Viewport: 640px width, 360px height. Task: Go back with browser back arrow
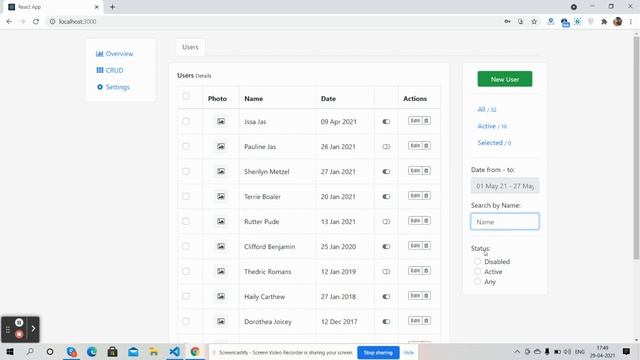tap(9, 22)
